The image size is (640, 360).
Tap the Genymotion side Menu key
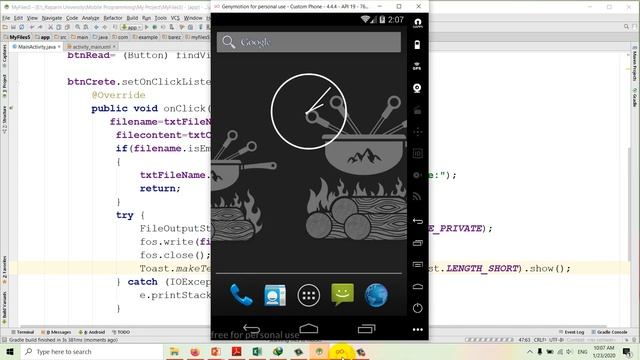(x=418, y=265)
